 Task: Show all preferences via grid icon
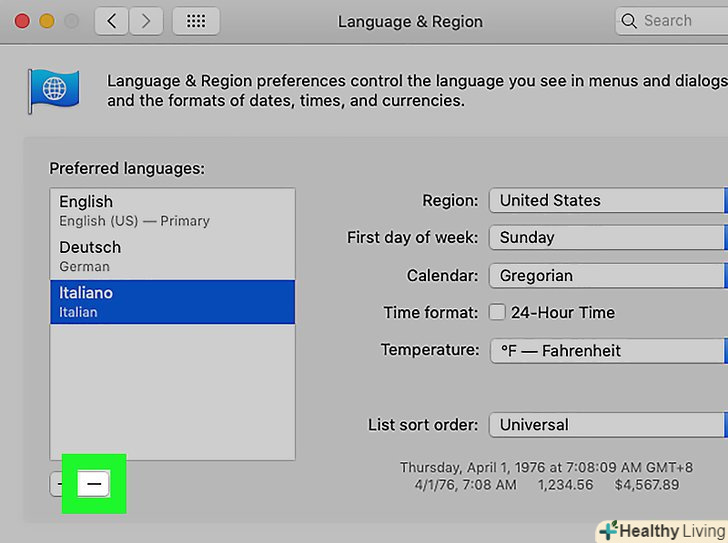(x=196, y=21)
